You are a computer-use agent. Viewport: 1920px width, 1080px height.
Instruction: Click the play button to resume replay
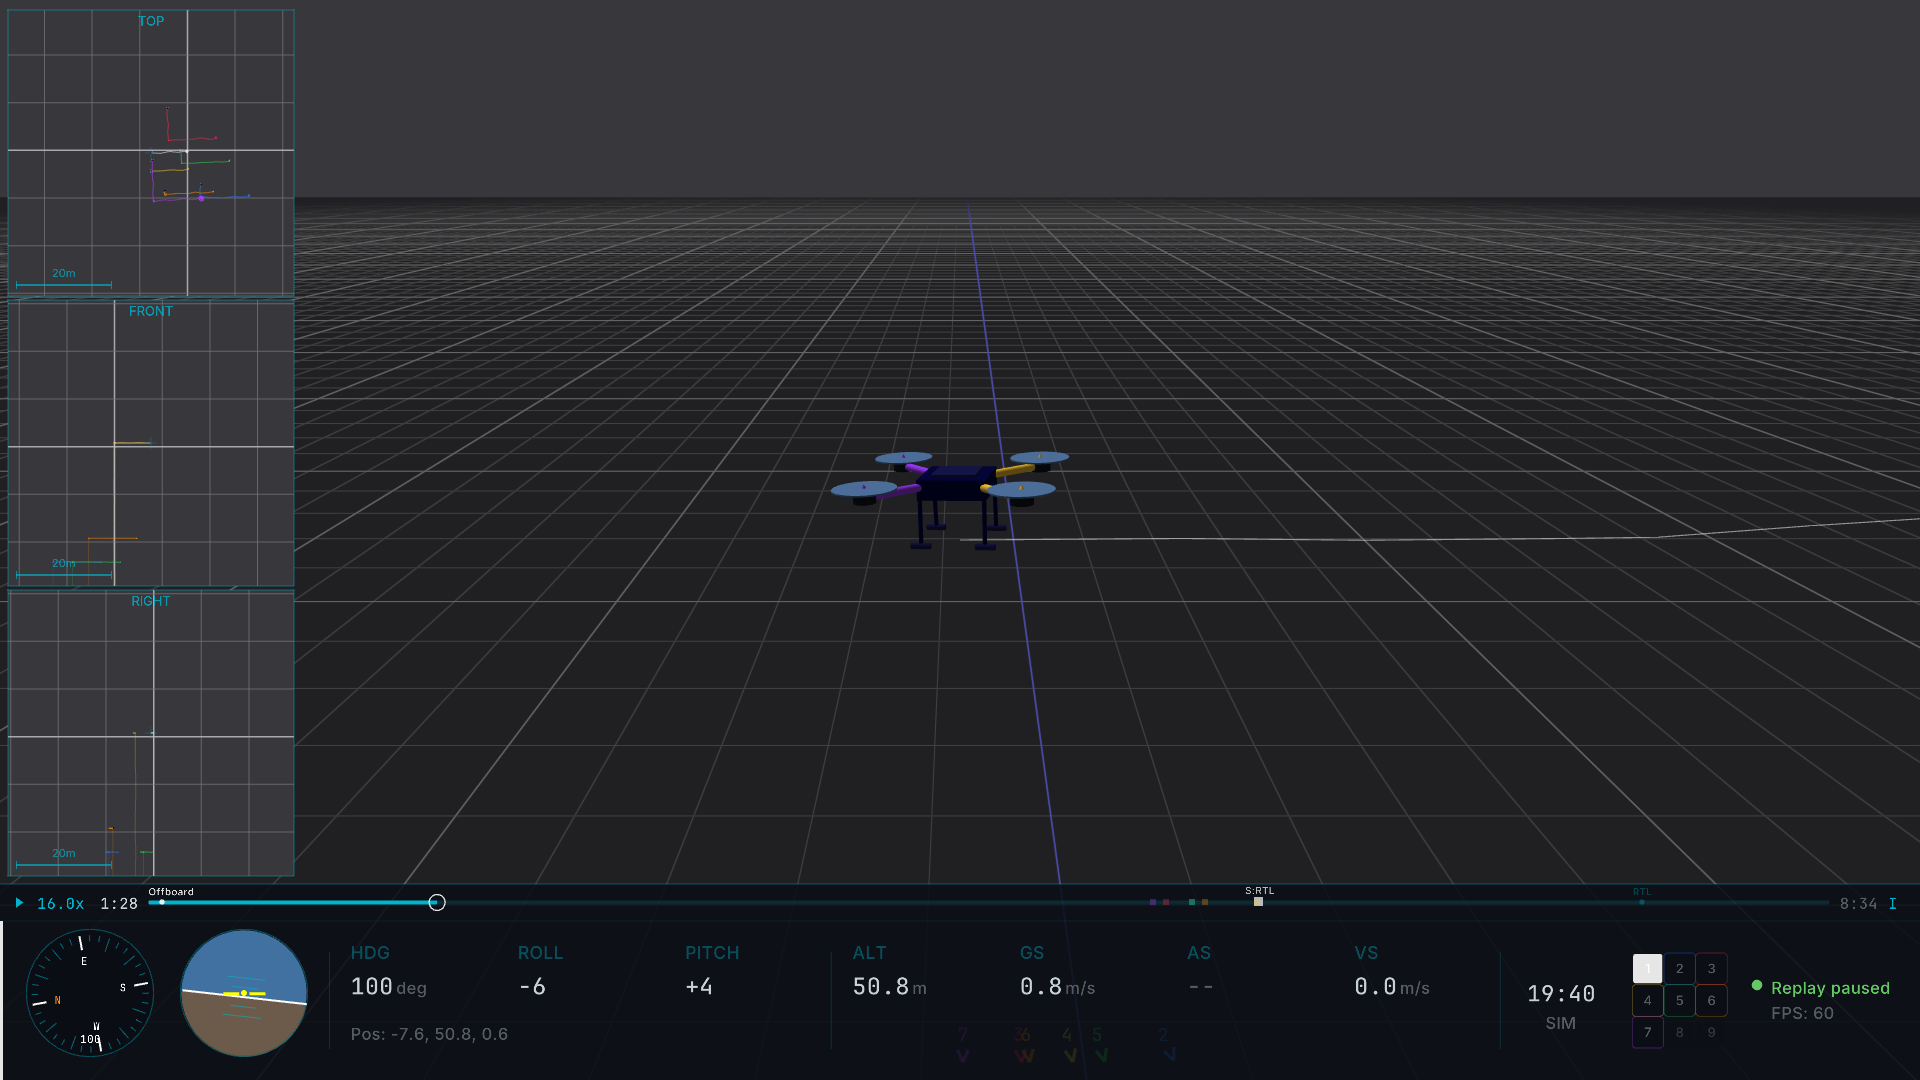point(19,902)
